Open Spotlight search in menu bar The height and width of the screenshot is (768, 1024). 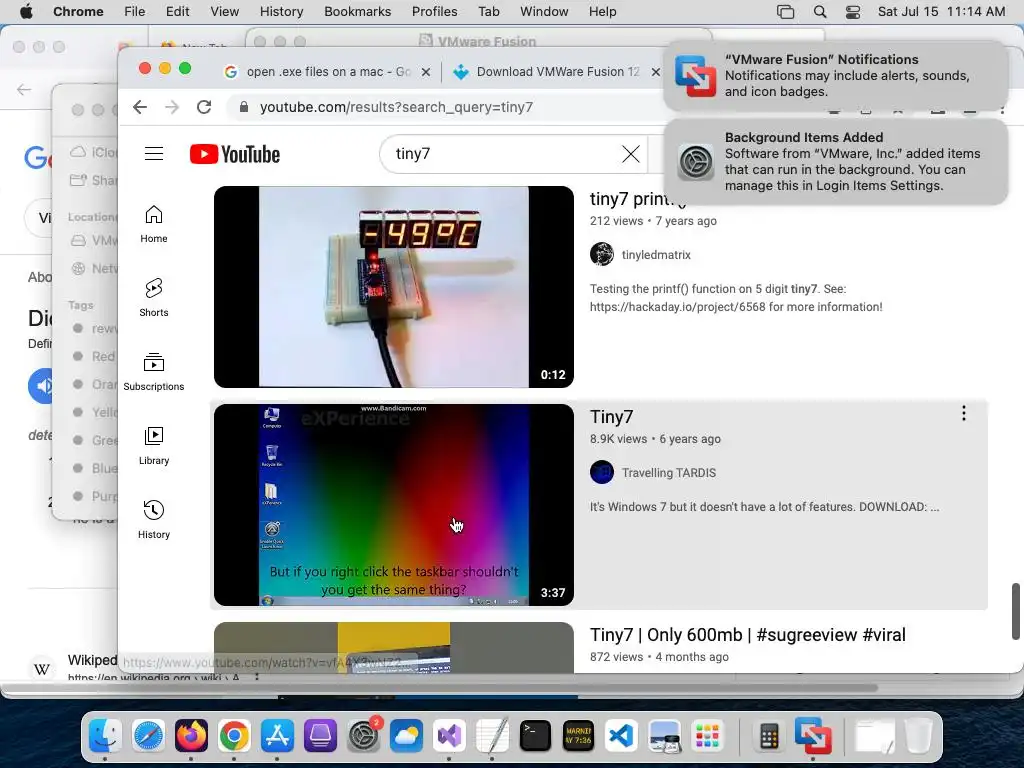[820, 12]
